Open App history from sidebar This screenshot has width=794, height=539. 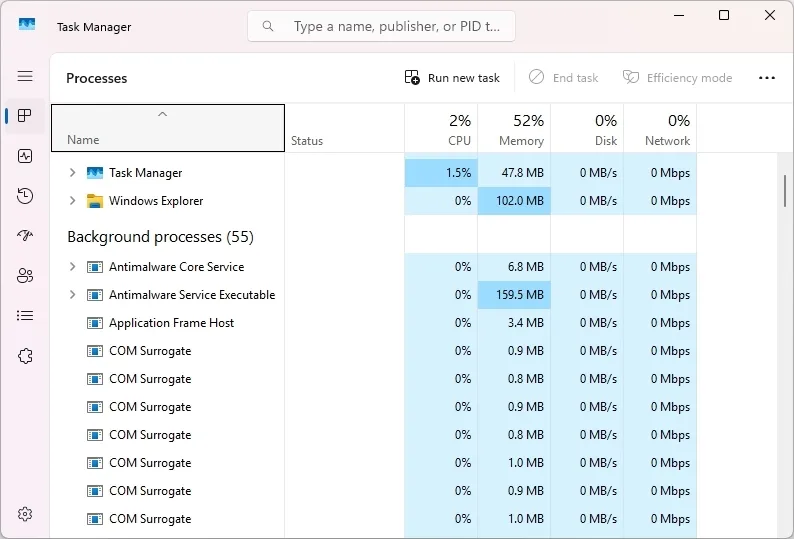(25, 196)
